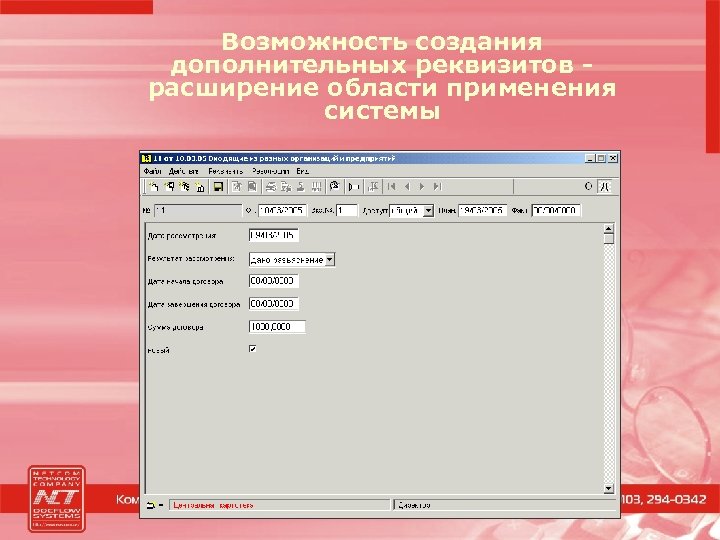Open the 'Реквизиты' menu

click(x=225, y=171)
